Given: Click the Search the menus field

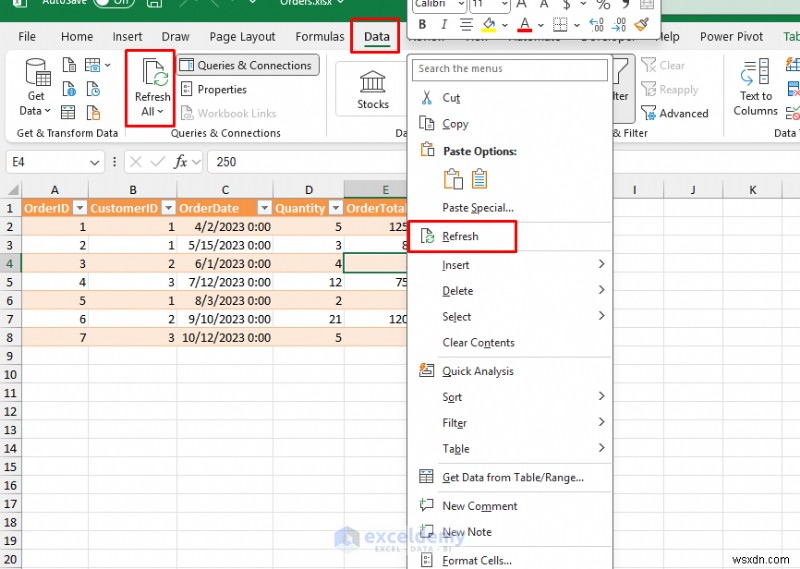Looking at the screenshot, I should (x=510, y=69).
